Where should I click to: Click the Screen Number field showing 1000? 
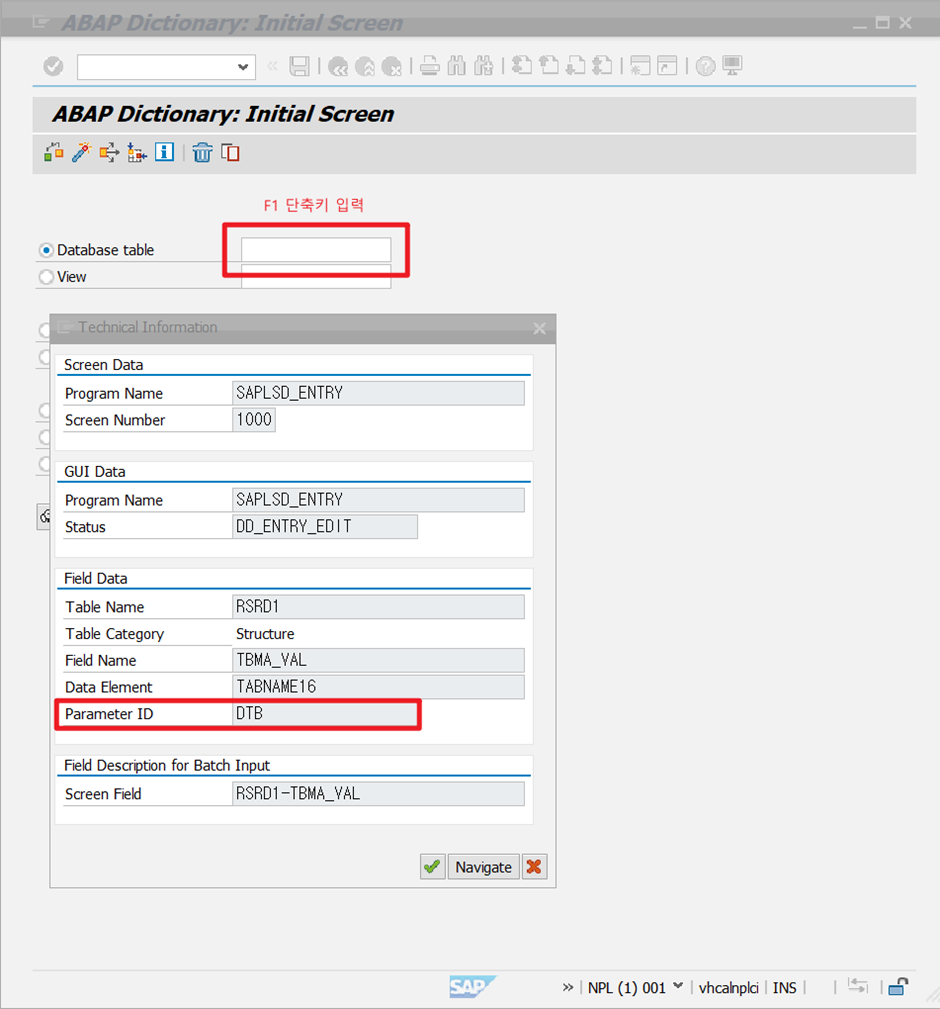pos(253,420)
